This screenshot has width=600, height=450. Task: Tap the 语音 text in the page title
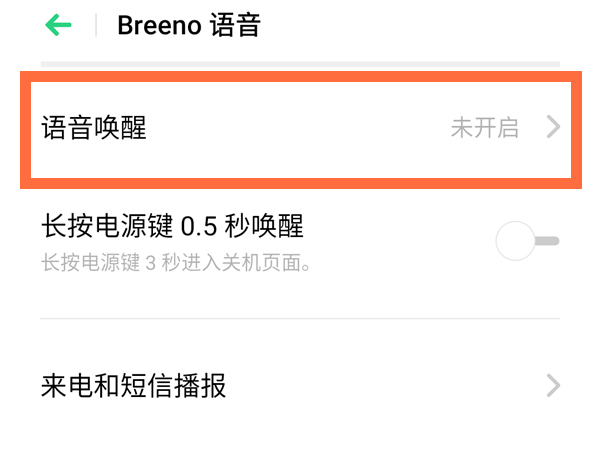(236, 25)
